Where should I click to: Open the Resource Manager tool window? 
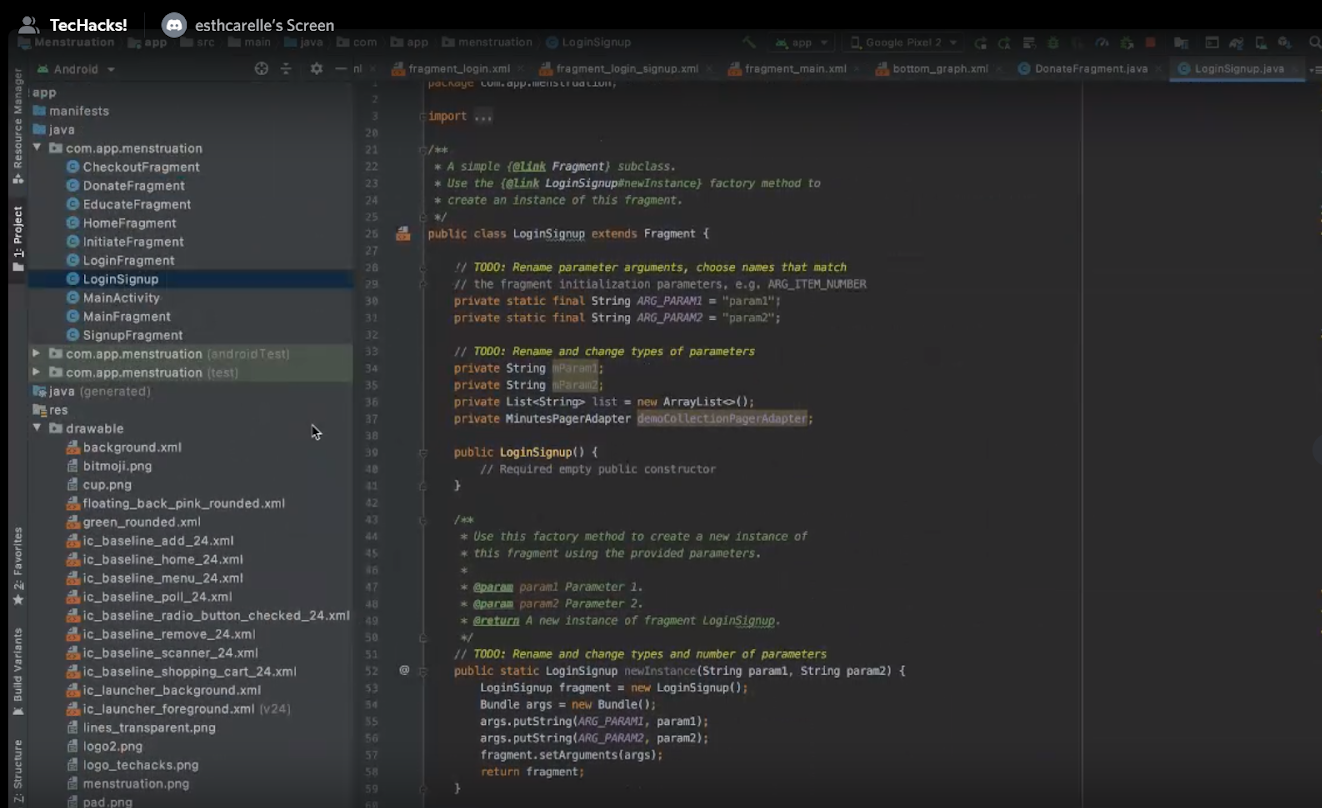point(17,126)
